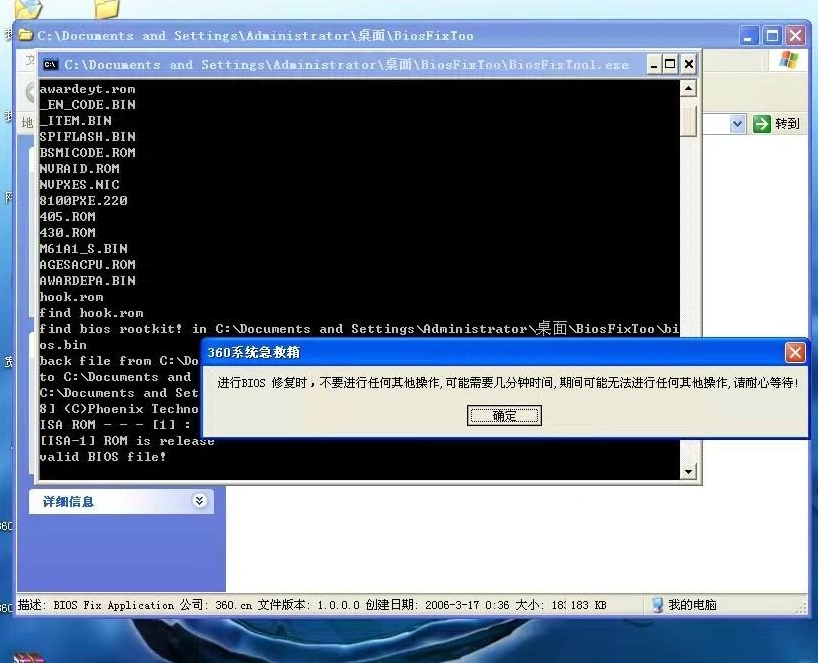This screenshot has height=663, width=818.
Task: Click the status bar text '183 KB'
Action: (588, 605)
